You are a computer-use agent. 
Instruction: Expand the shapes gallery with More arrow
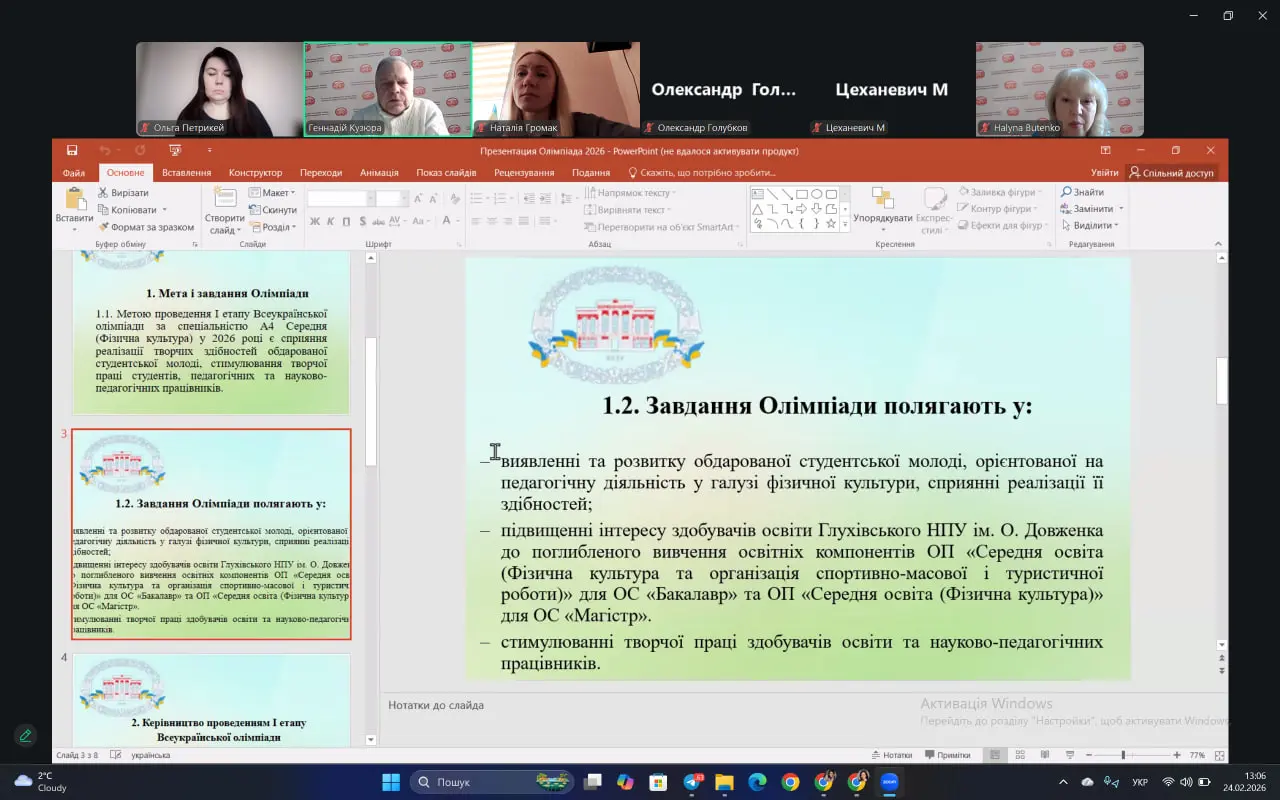[845, 226]
